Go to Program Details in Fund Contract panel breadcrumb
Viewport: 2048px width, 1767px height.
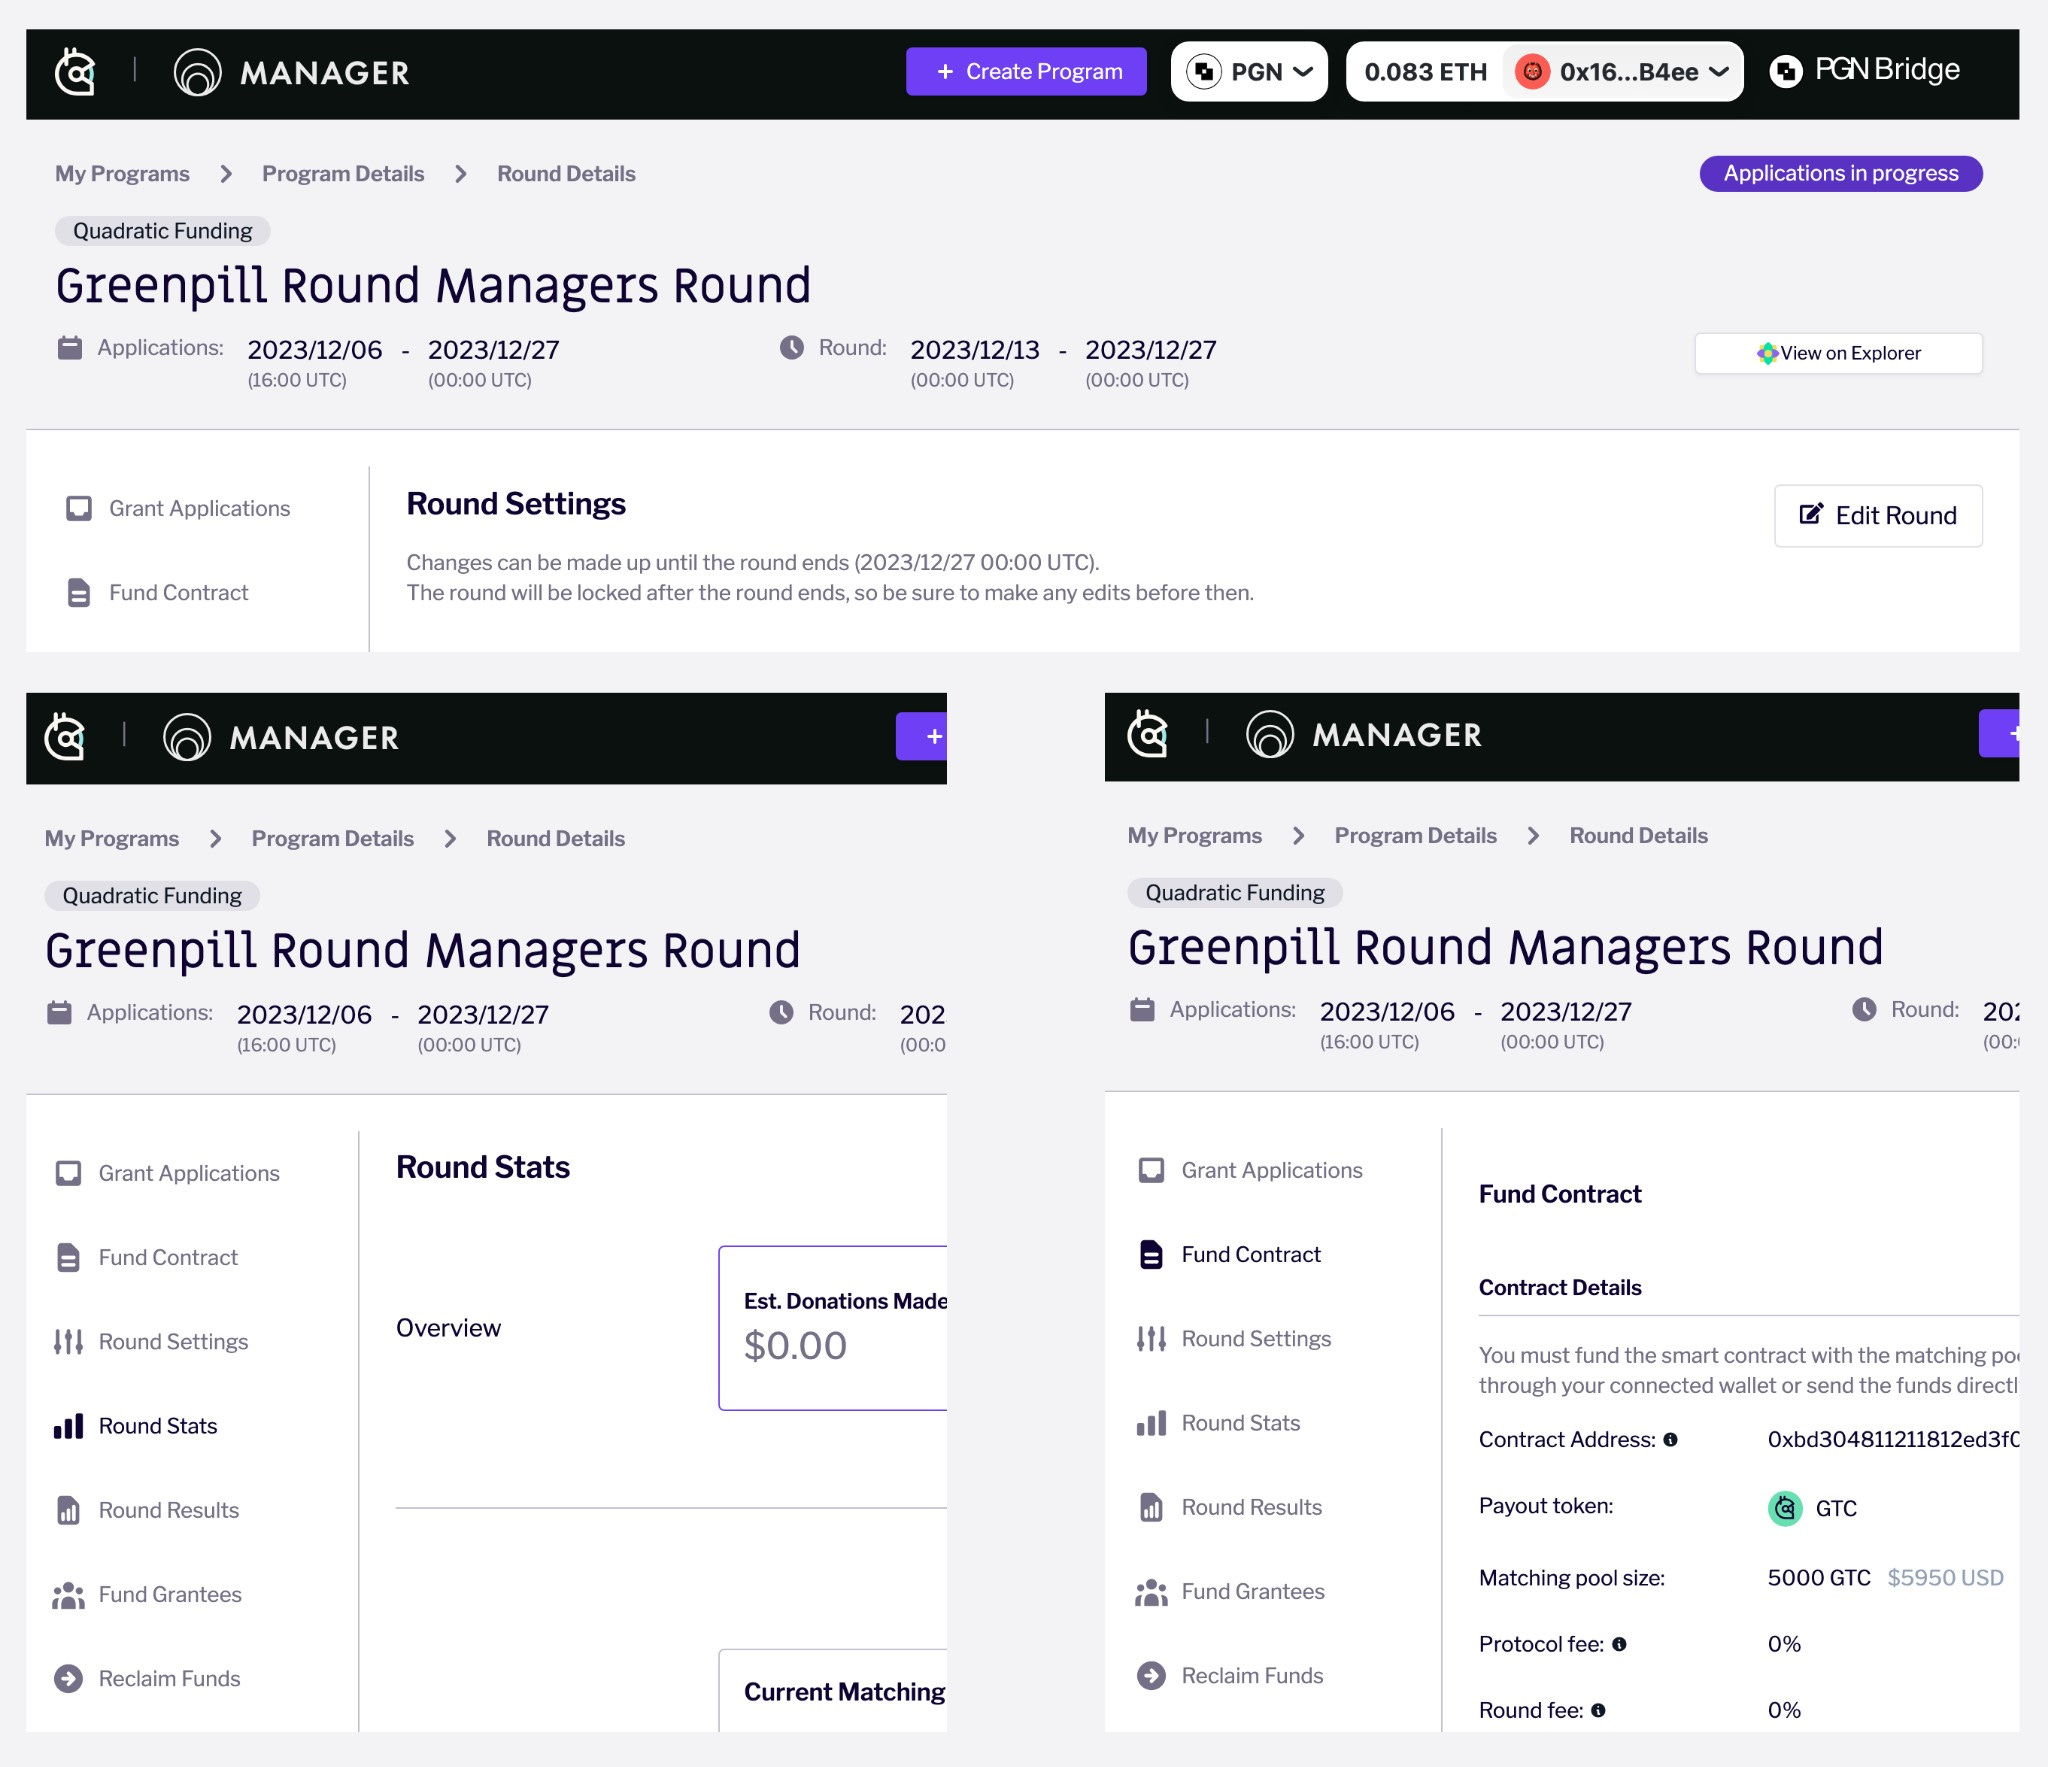coord(1416,836)
